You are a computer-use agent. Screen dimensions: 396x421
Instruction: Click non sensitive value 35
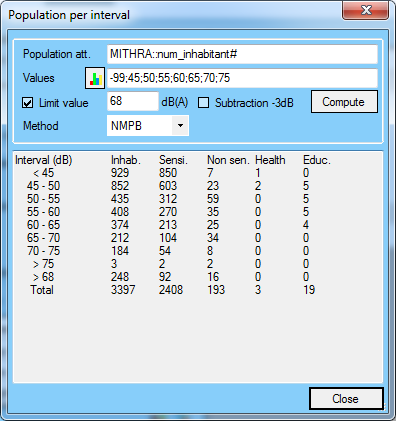point(213,212)
